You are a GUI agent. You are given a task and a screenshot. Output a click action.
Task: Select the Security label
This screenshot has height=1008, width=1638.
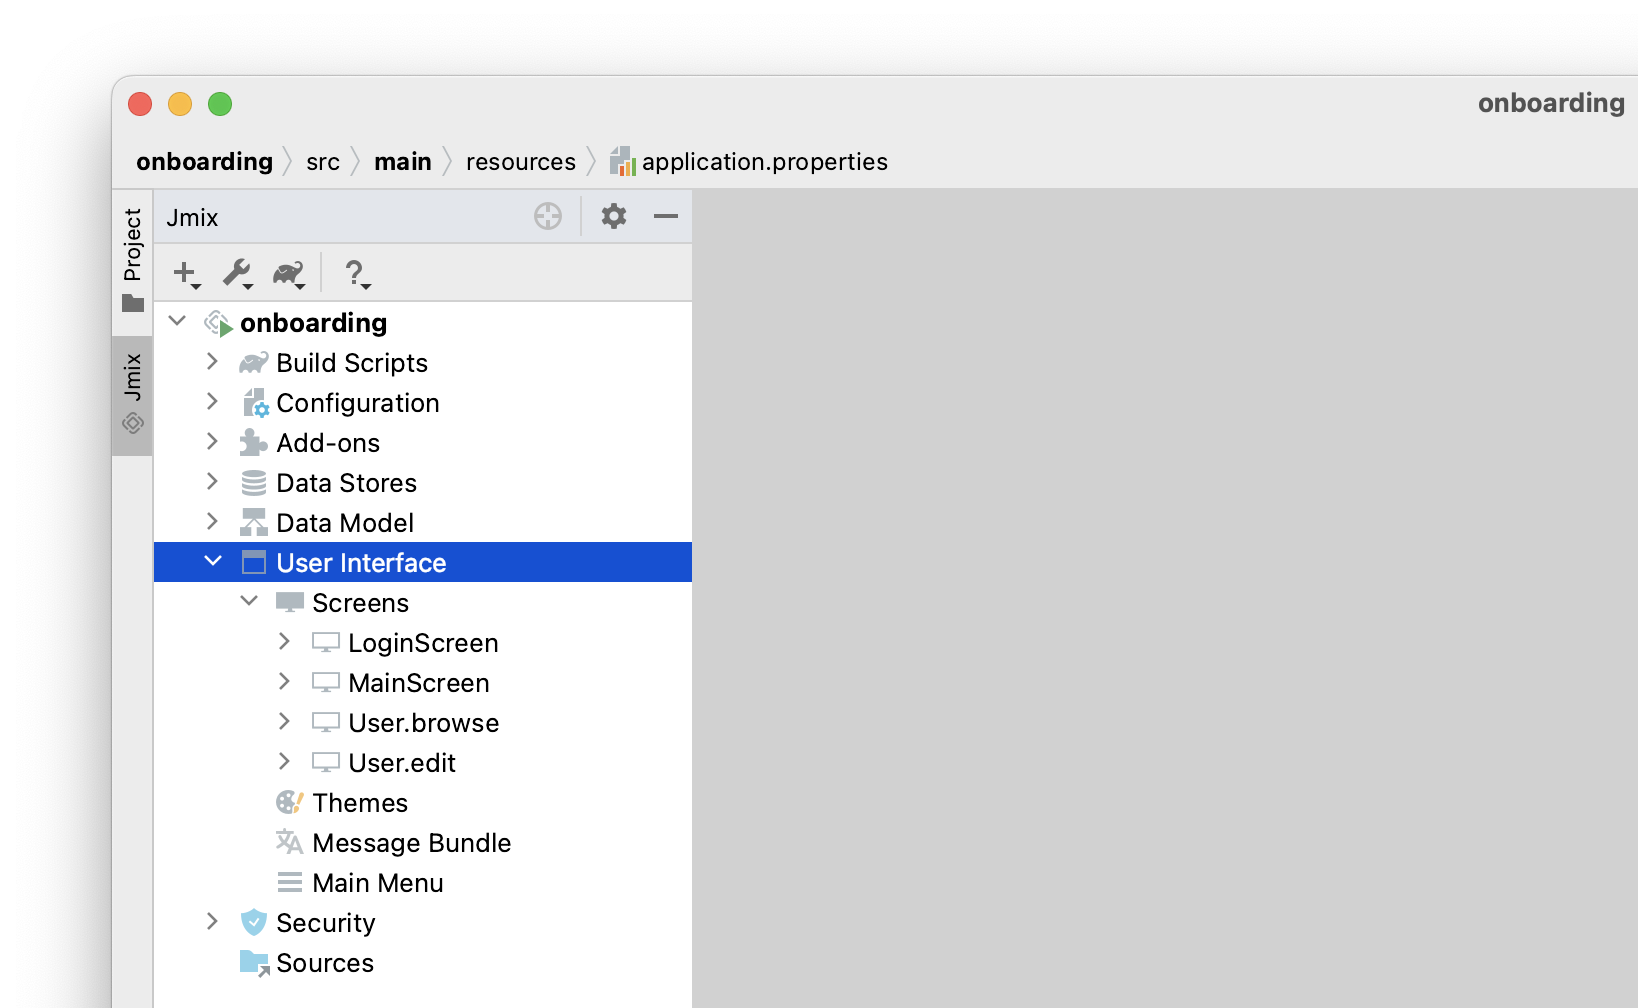click(x=326, y=923)
